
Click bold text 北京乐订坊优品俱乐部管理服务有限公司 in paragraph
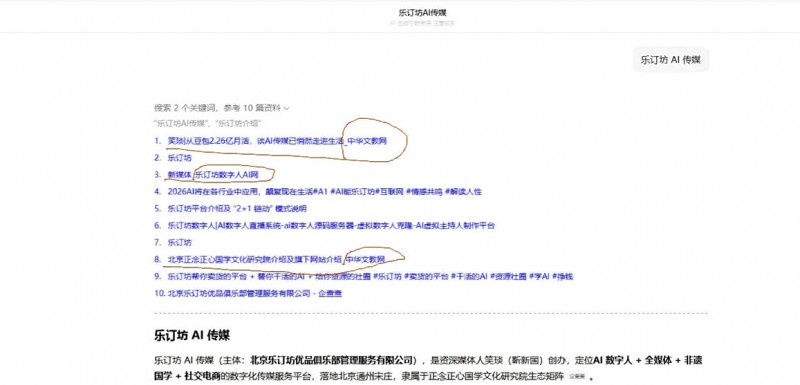(x=333, y=361)
